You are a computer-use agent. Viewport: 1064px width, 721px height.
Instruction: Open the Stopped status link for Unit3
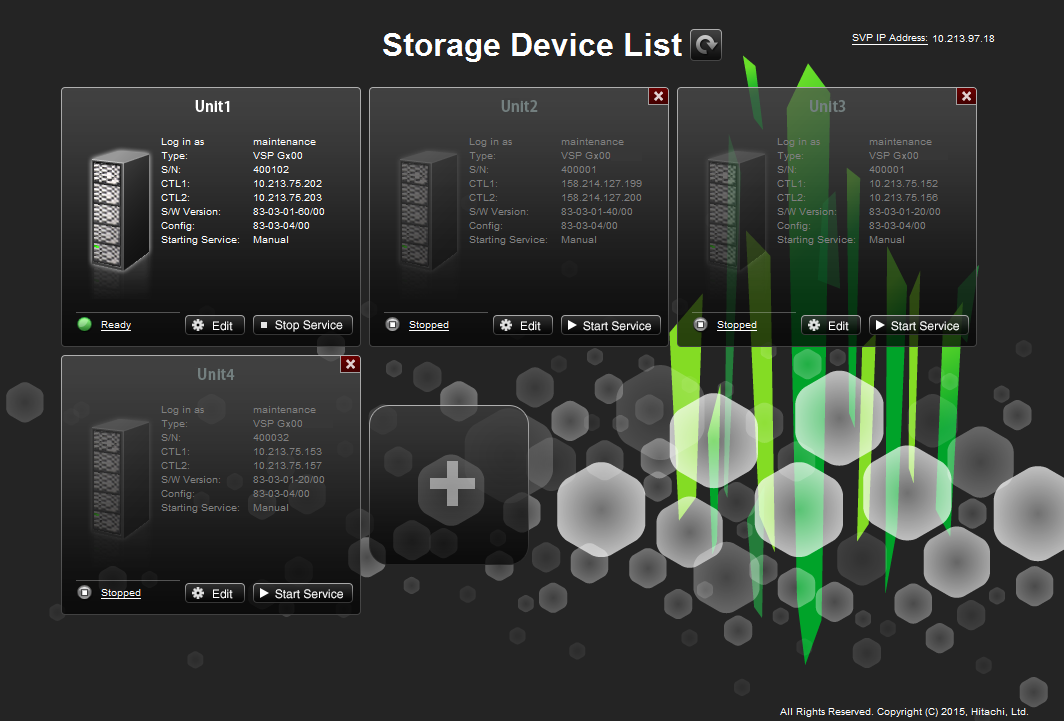[737, 325]
